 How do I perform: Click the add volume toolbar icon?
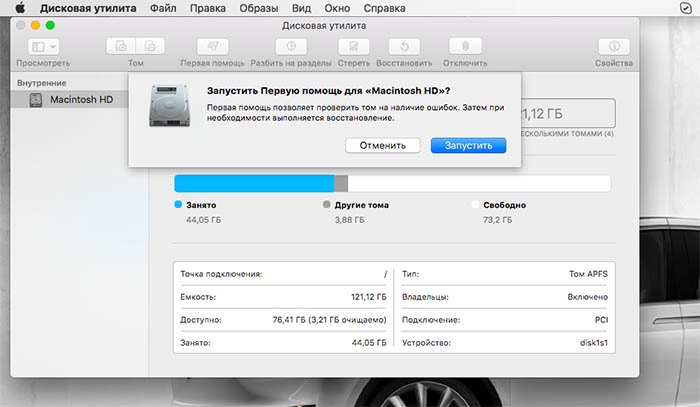(x=121, y=46)
